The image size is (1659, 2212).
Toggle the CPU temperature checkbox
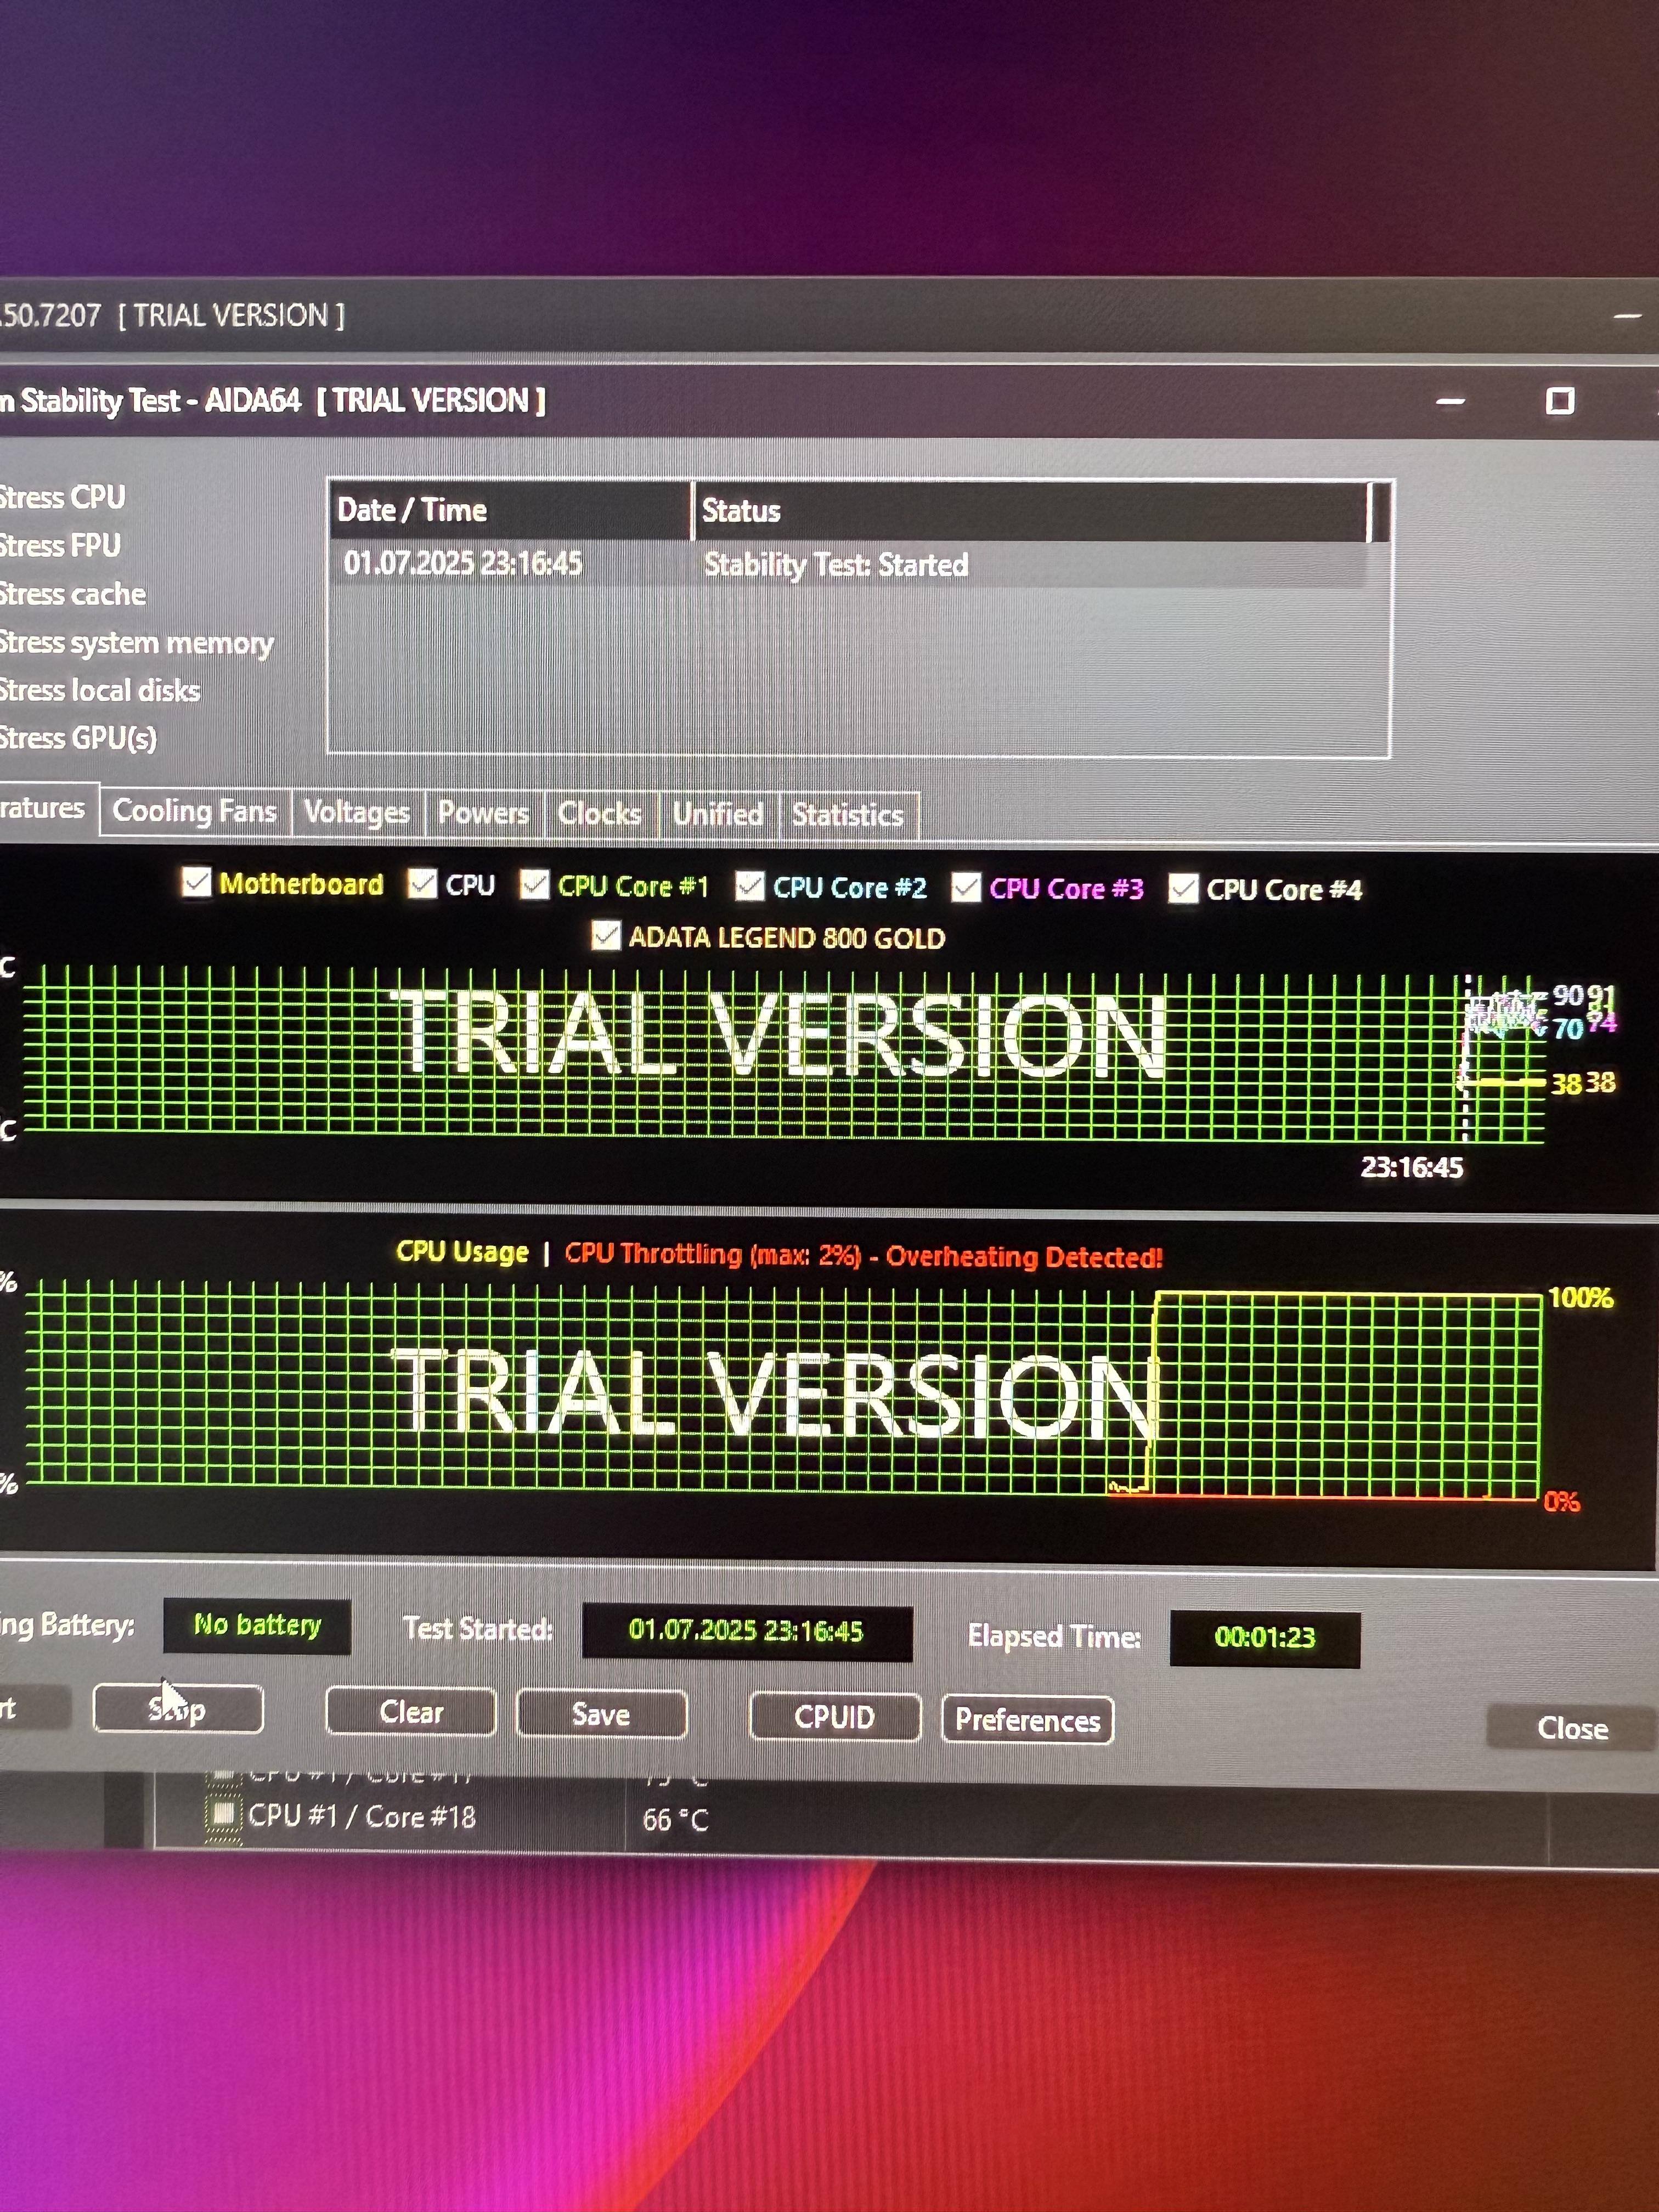coord(423,883)
